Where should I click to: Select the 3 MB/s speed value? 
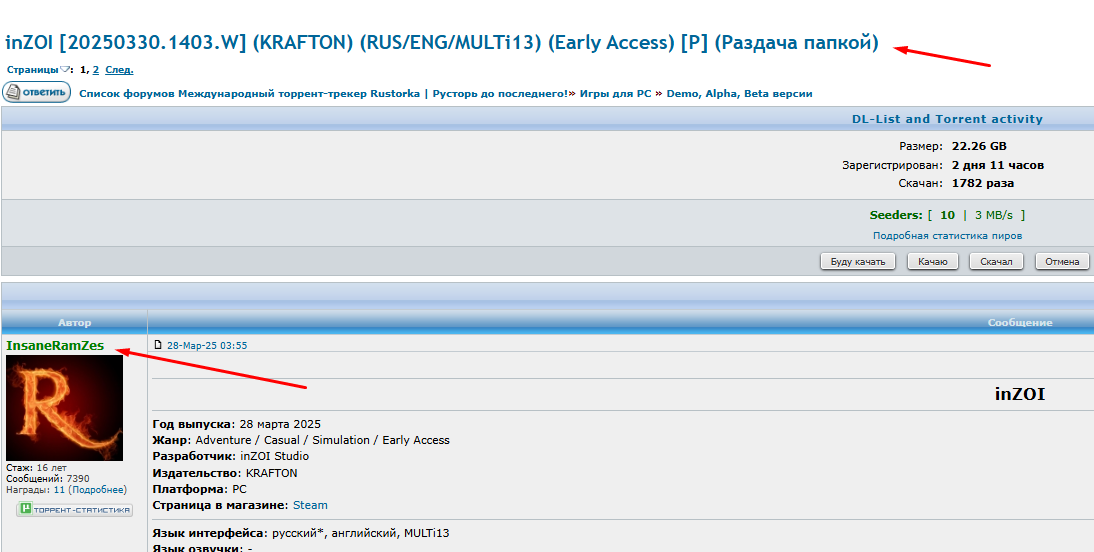pyautogui.click(x=995, y=215)
